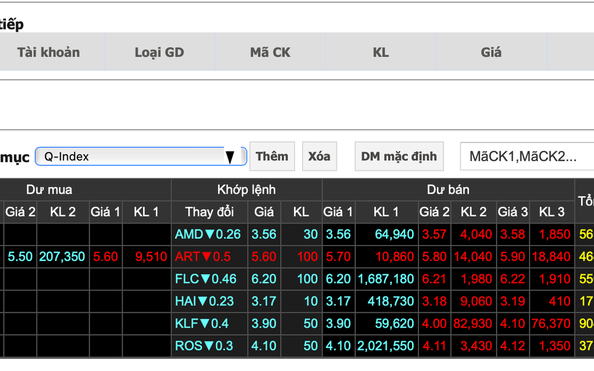Select the ART stock change cell
This screenshot has height=371, width=594.
pyautogui.click(x=209, y=257)
